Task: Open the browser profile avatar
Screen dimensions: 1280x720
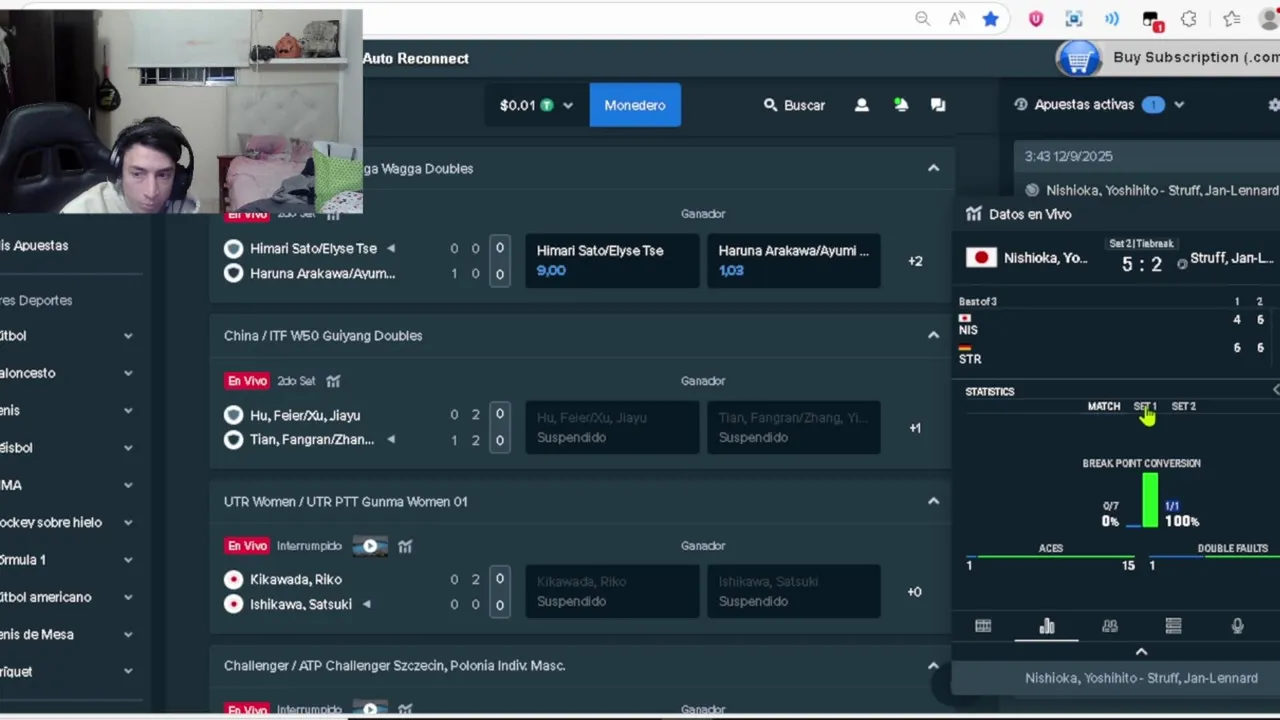Action: pyautogui.click(x=1271, y=19)
